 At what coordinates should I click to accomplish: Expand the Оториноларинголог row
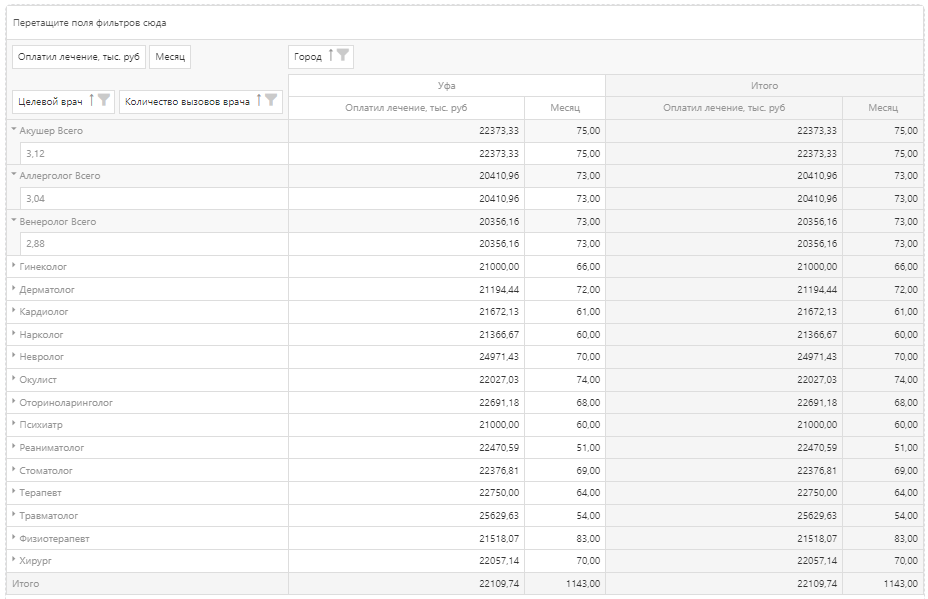pos(14,402)
